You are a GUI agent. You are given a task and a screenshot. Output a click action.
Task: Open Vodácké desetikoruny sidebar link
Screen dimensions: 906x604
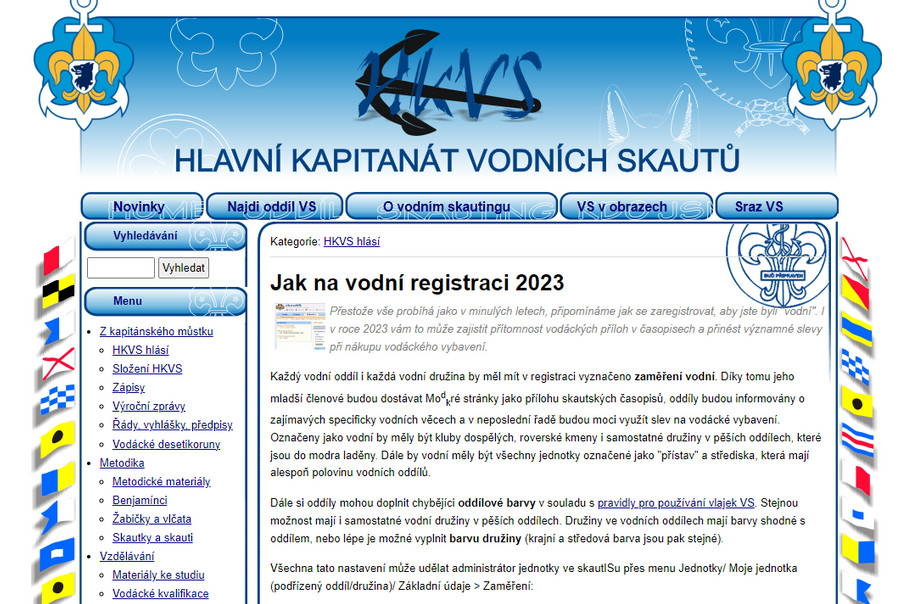[166, 444]
